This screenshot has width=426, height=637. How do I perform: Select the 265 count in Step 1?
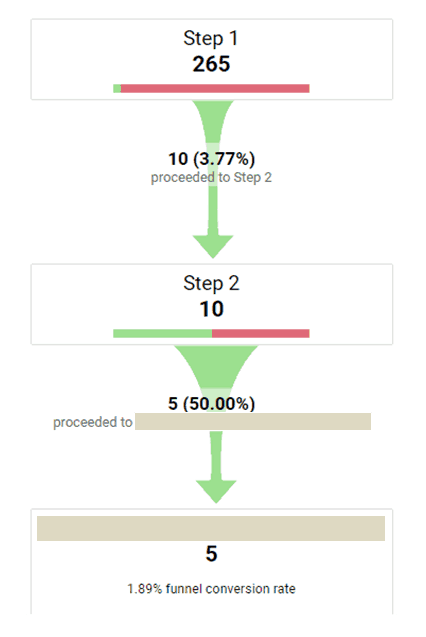tap(211, 64)
